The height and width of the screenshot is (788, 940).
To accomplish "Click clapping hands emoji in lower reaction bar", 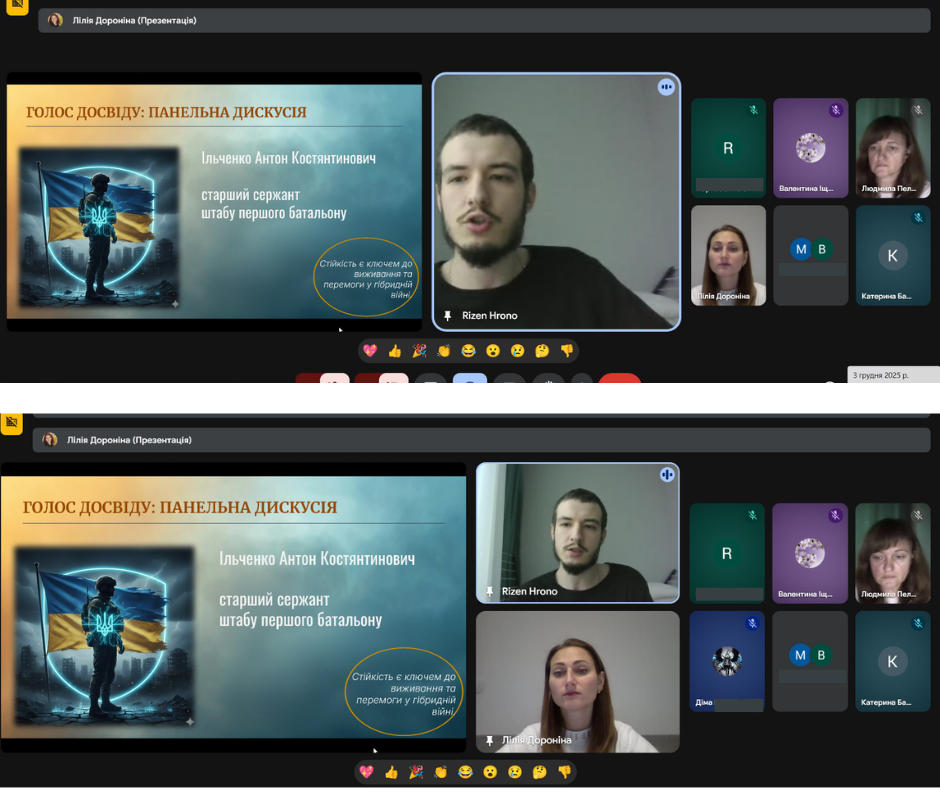I will coord(443,772).
